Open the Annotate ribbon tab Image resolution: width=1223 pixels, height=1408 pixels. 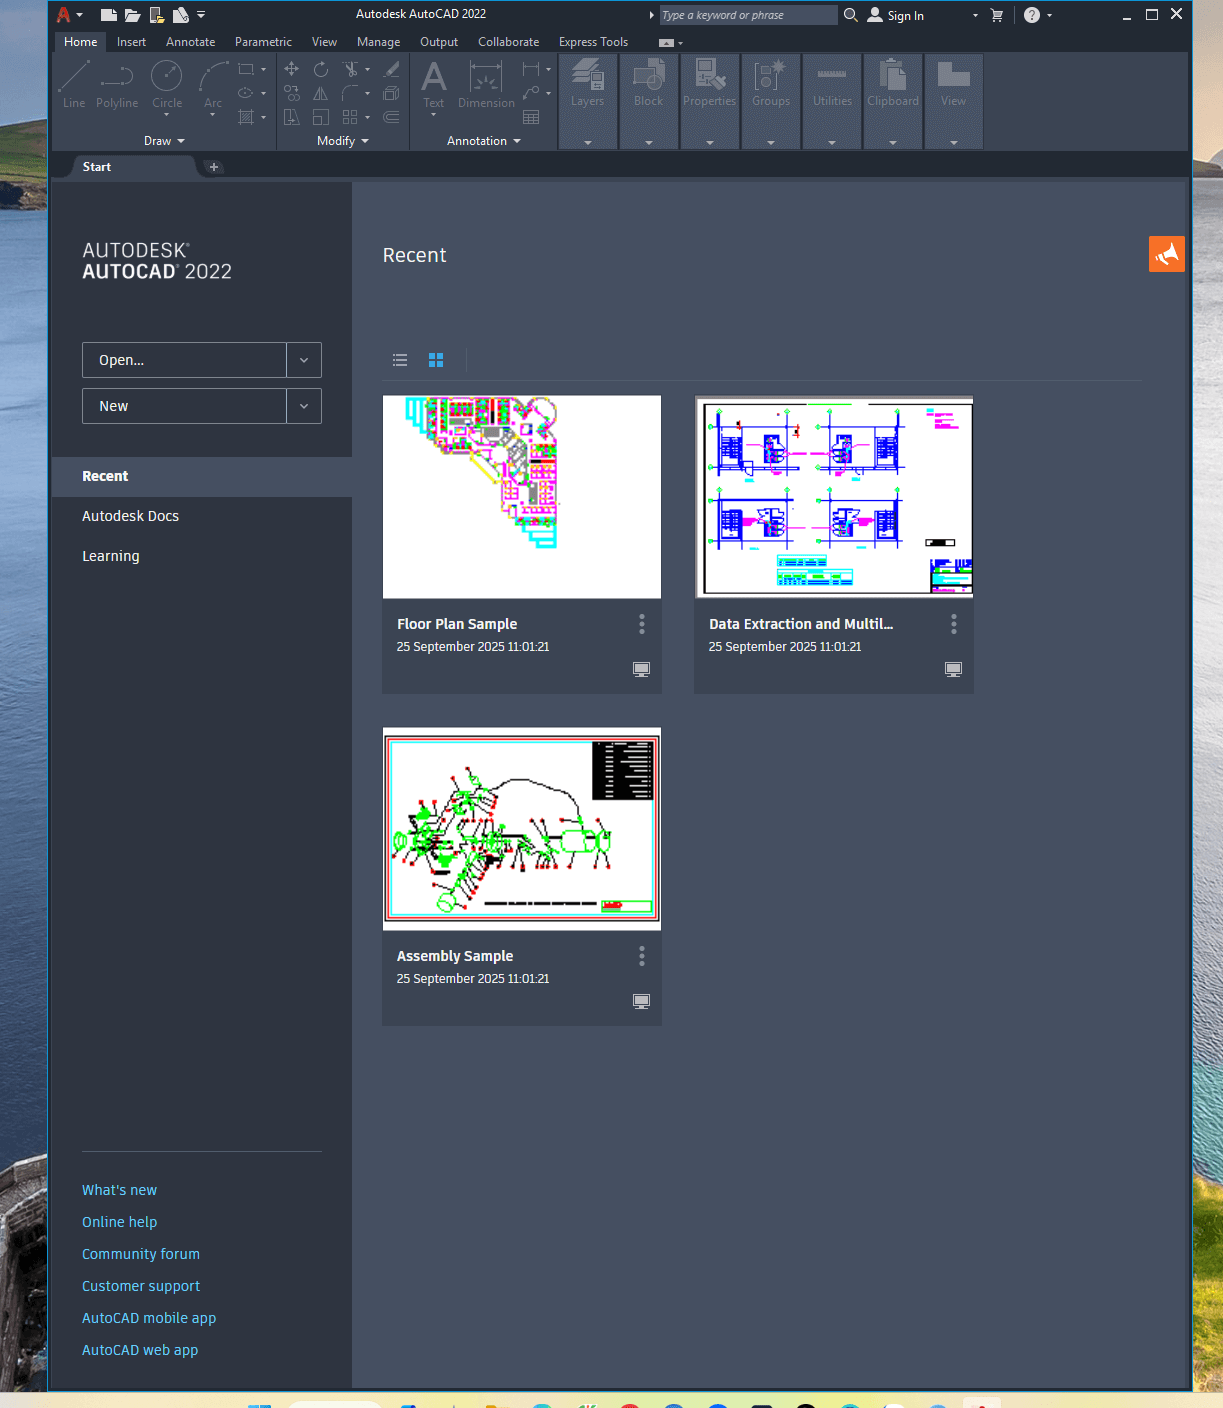(x=190, y=42)
